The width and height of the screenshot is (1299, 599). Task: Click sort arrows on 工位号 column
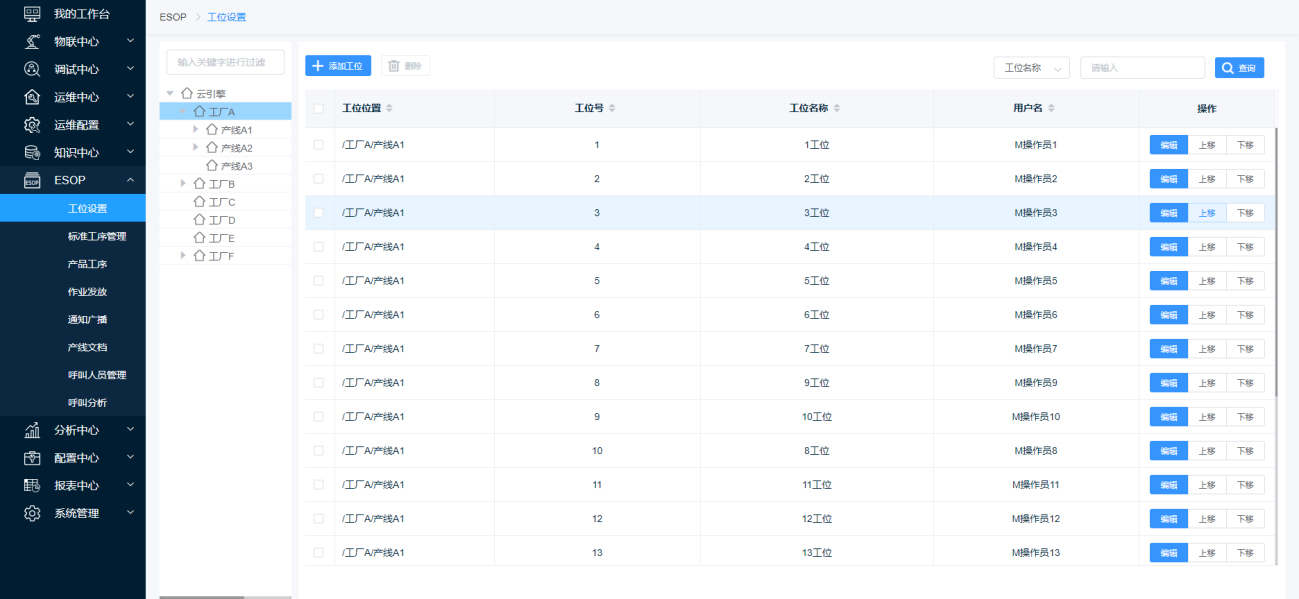pyautogui.click(x=612, y=108)
